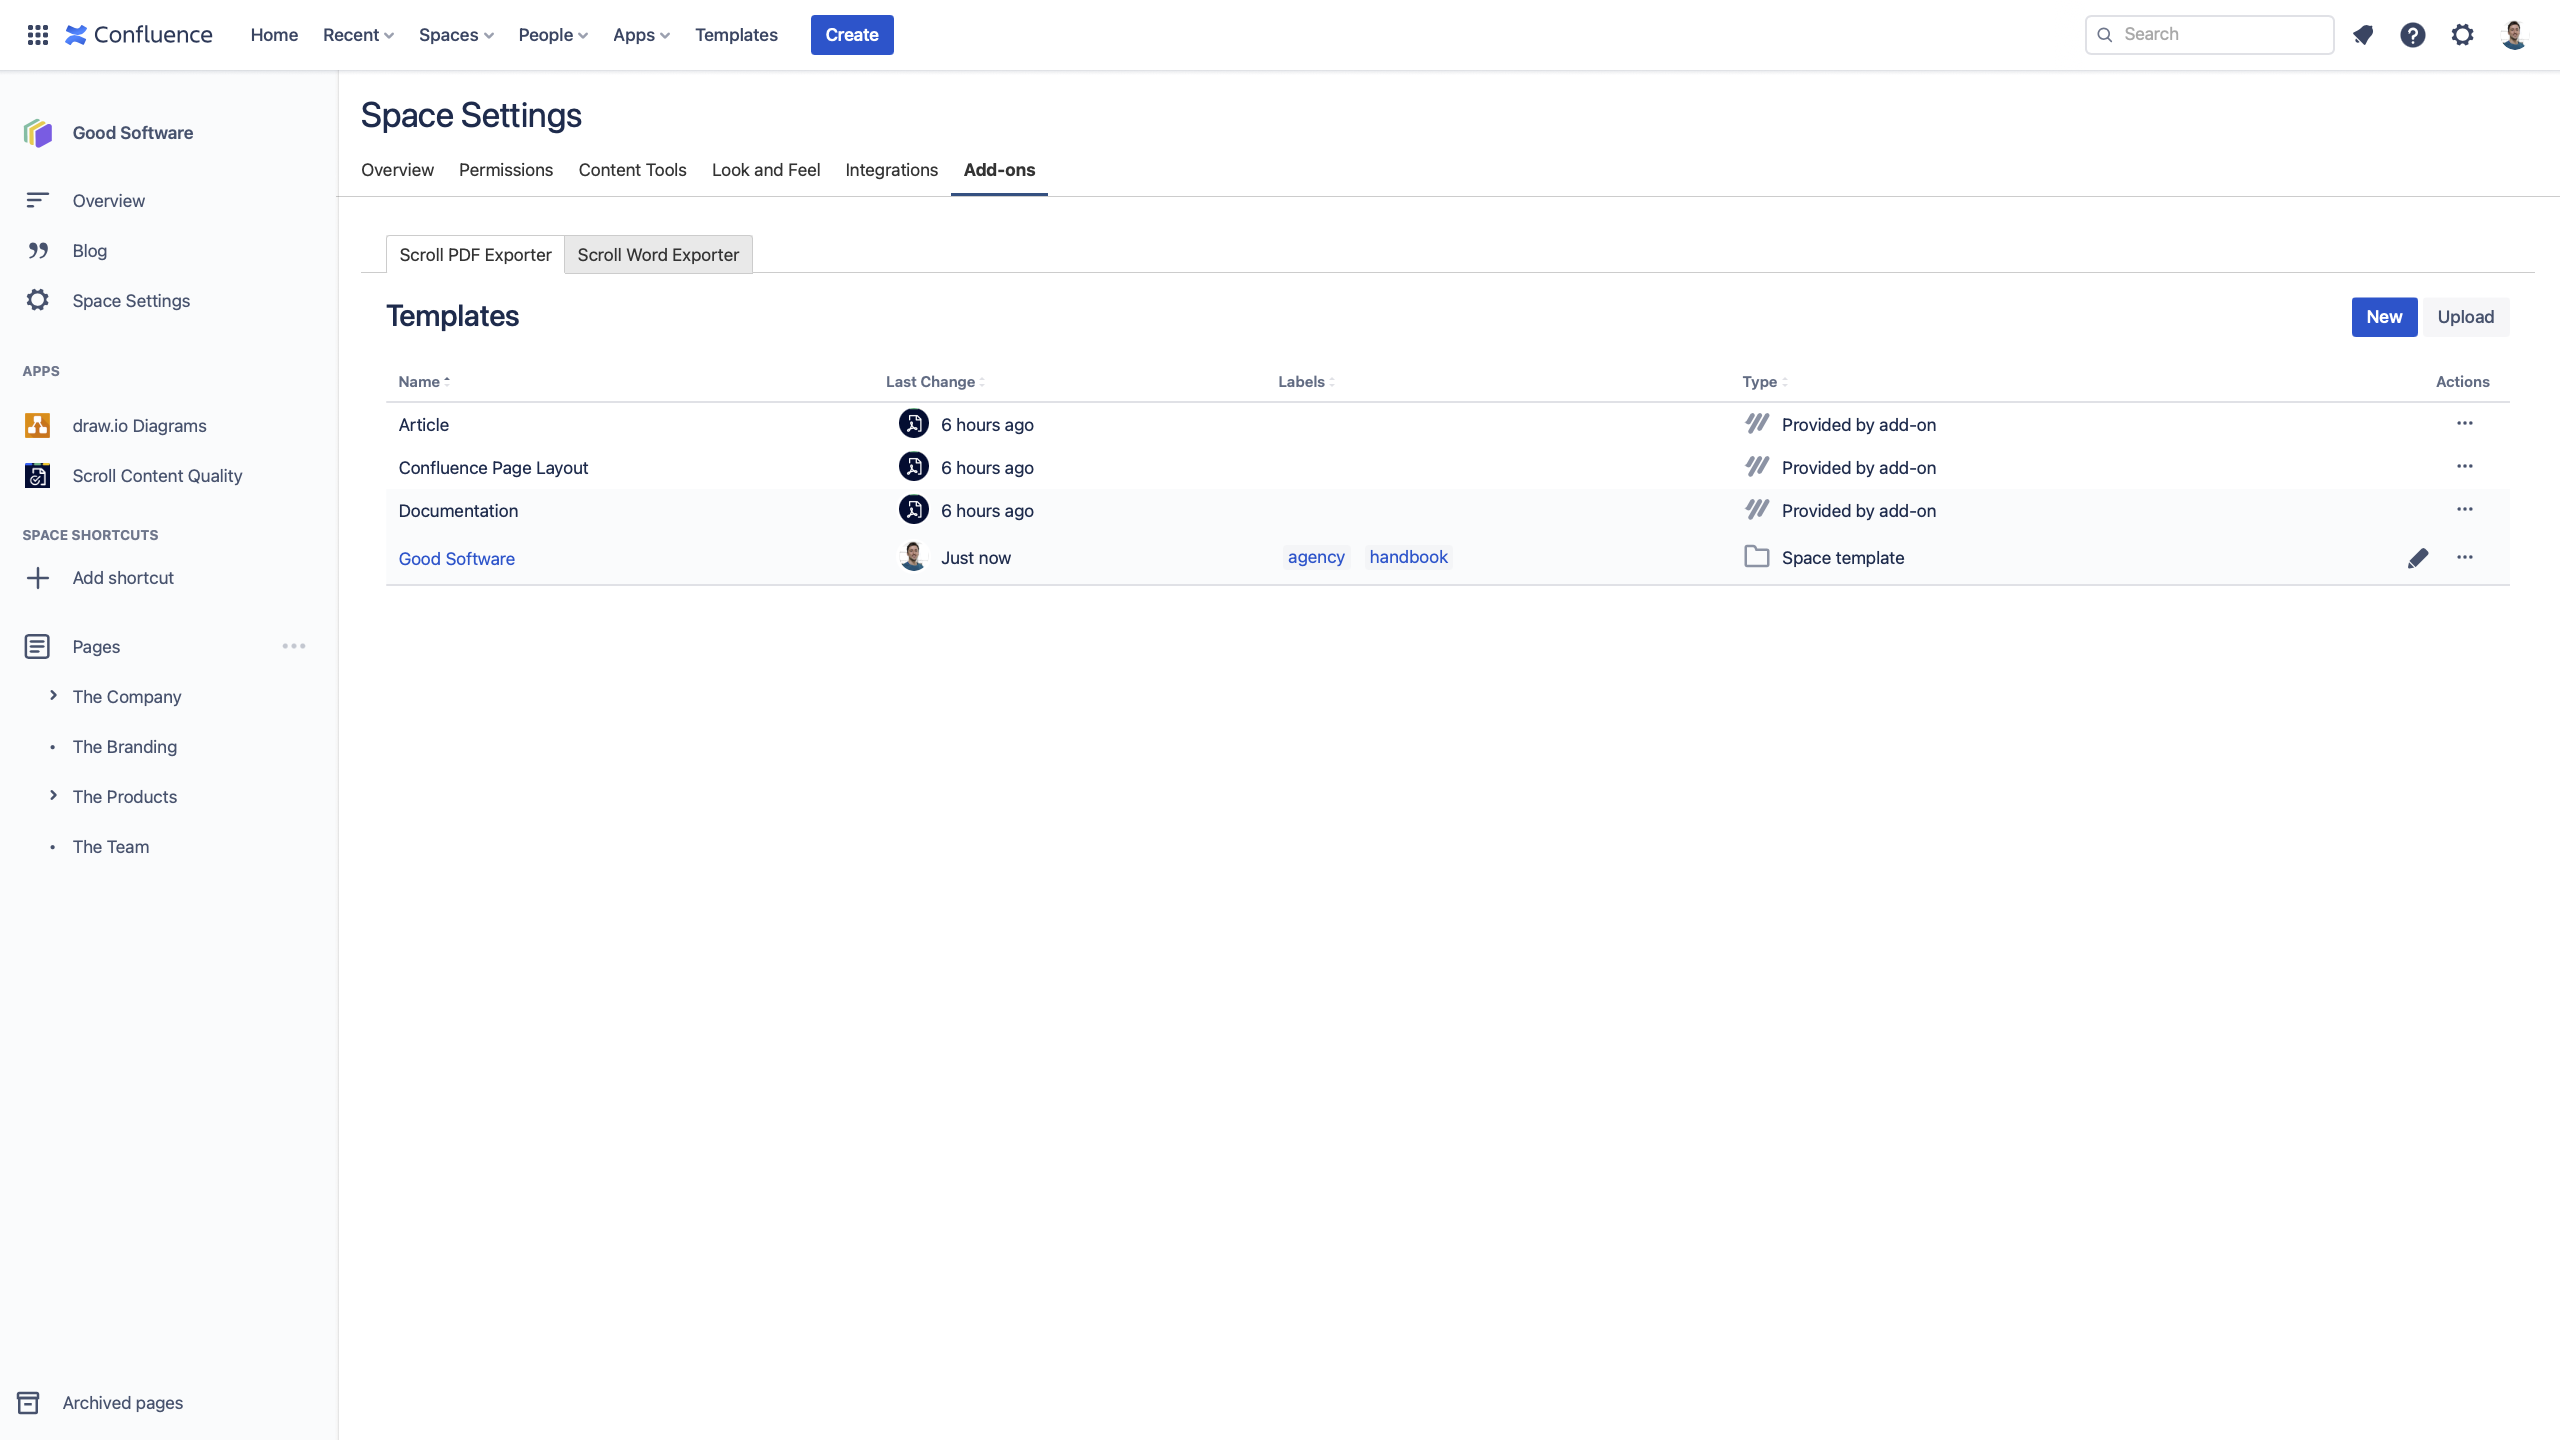2560x1440 pixels.
Task: Switch to the Scroll Word Exporter tab
Action: pos(658,255)
